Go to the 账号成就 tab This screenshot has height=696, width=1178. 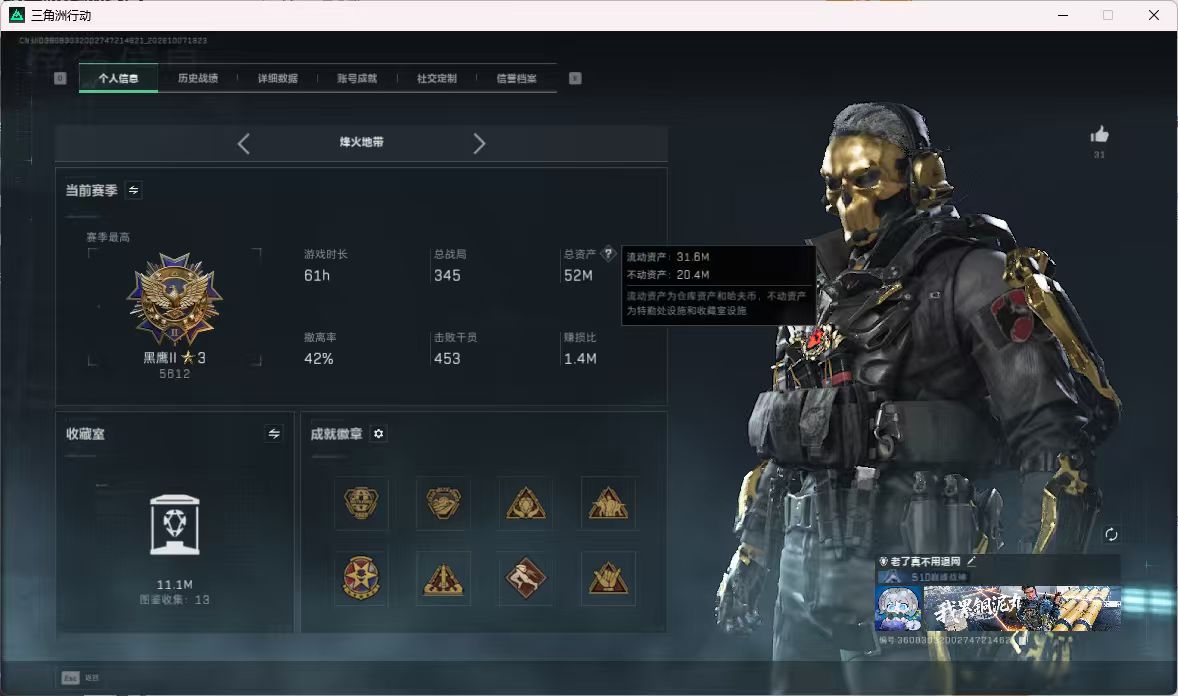pos(357,78)
